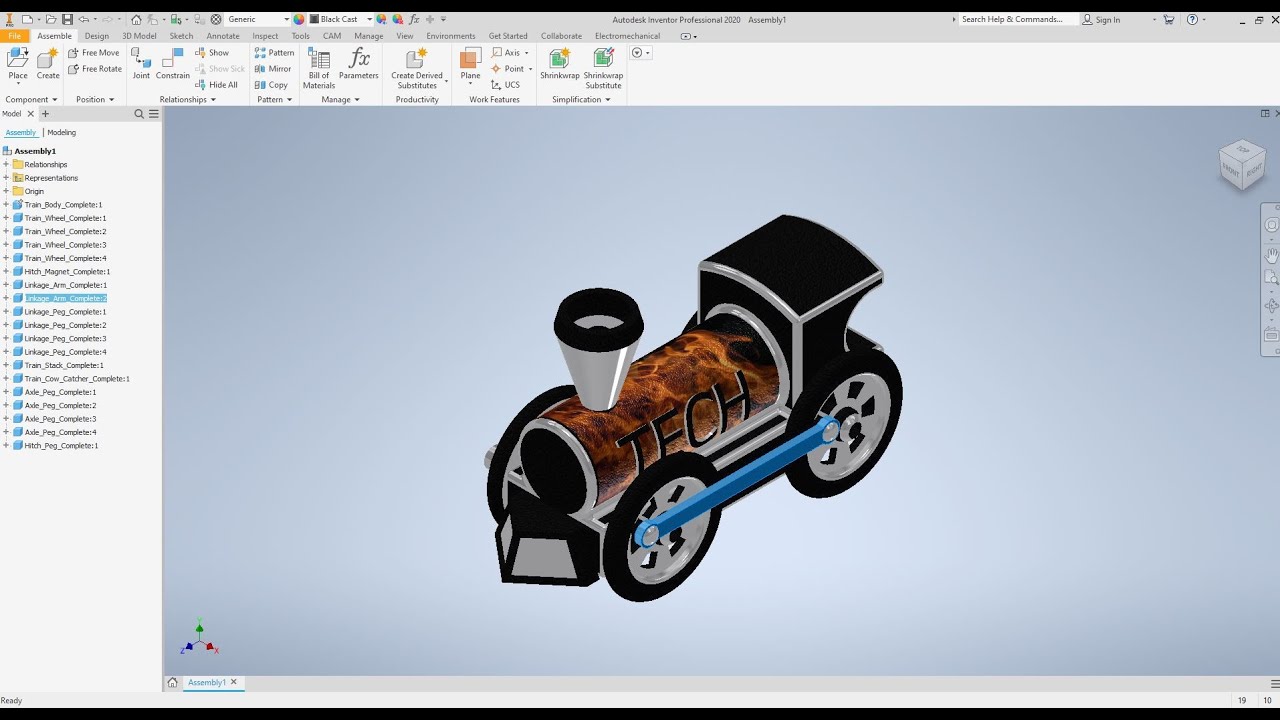Switch to the Inspect ribbon tab
Image resolution: width=1280 pixels, height=720 pixels.
(266, 36)
